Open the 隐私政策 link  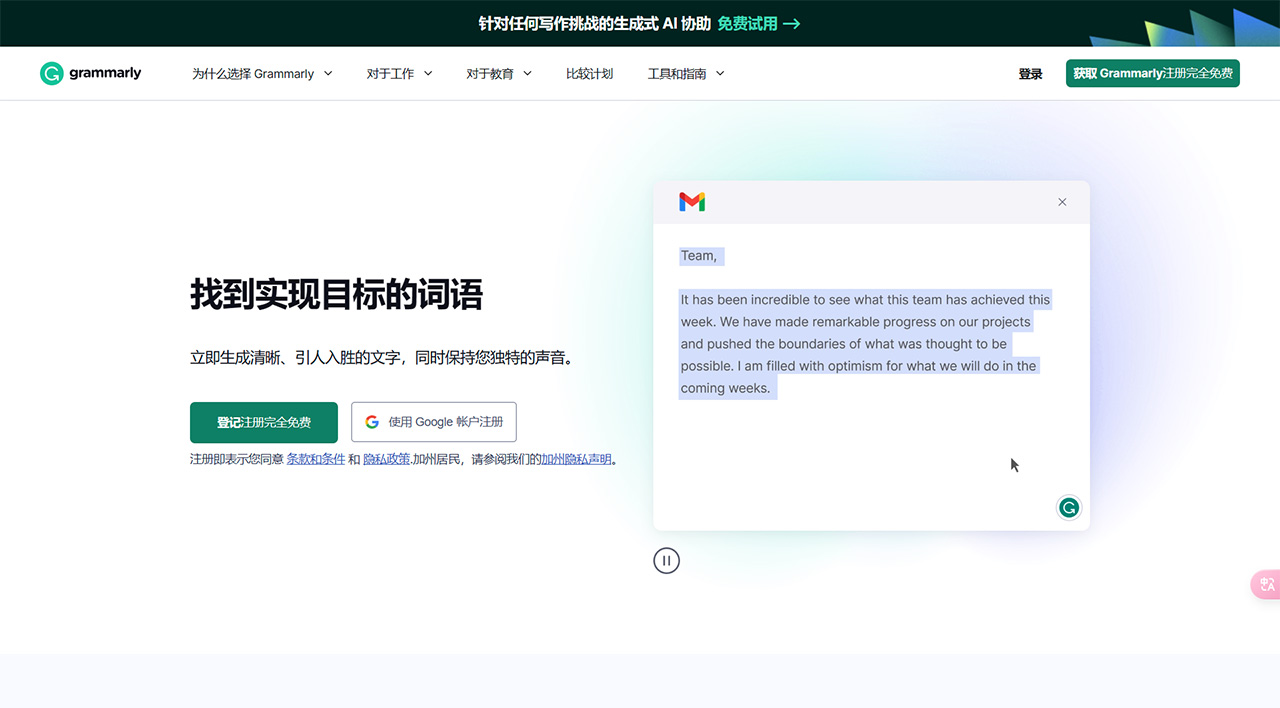point(385,458)
